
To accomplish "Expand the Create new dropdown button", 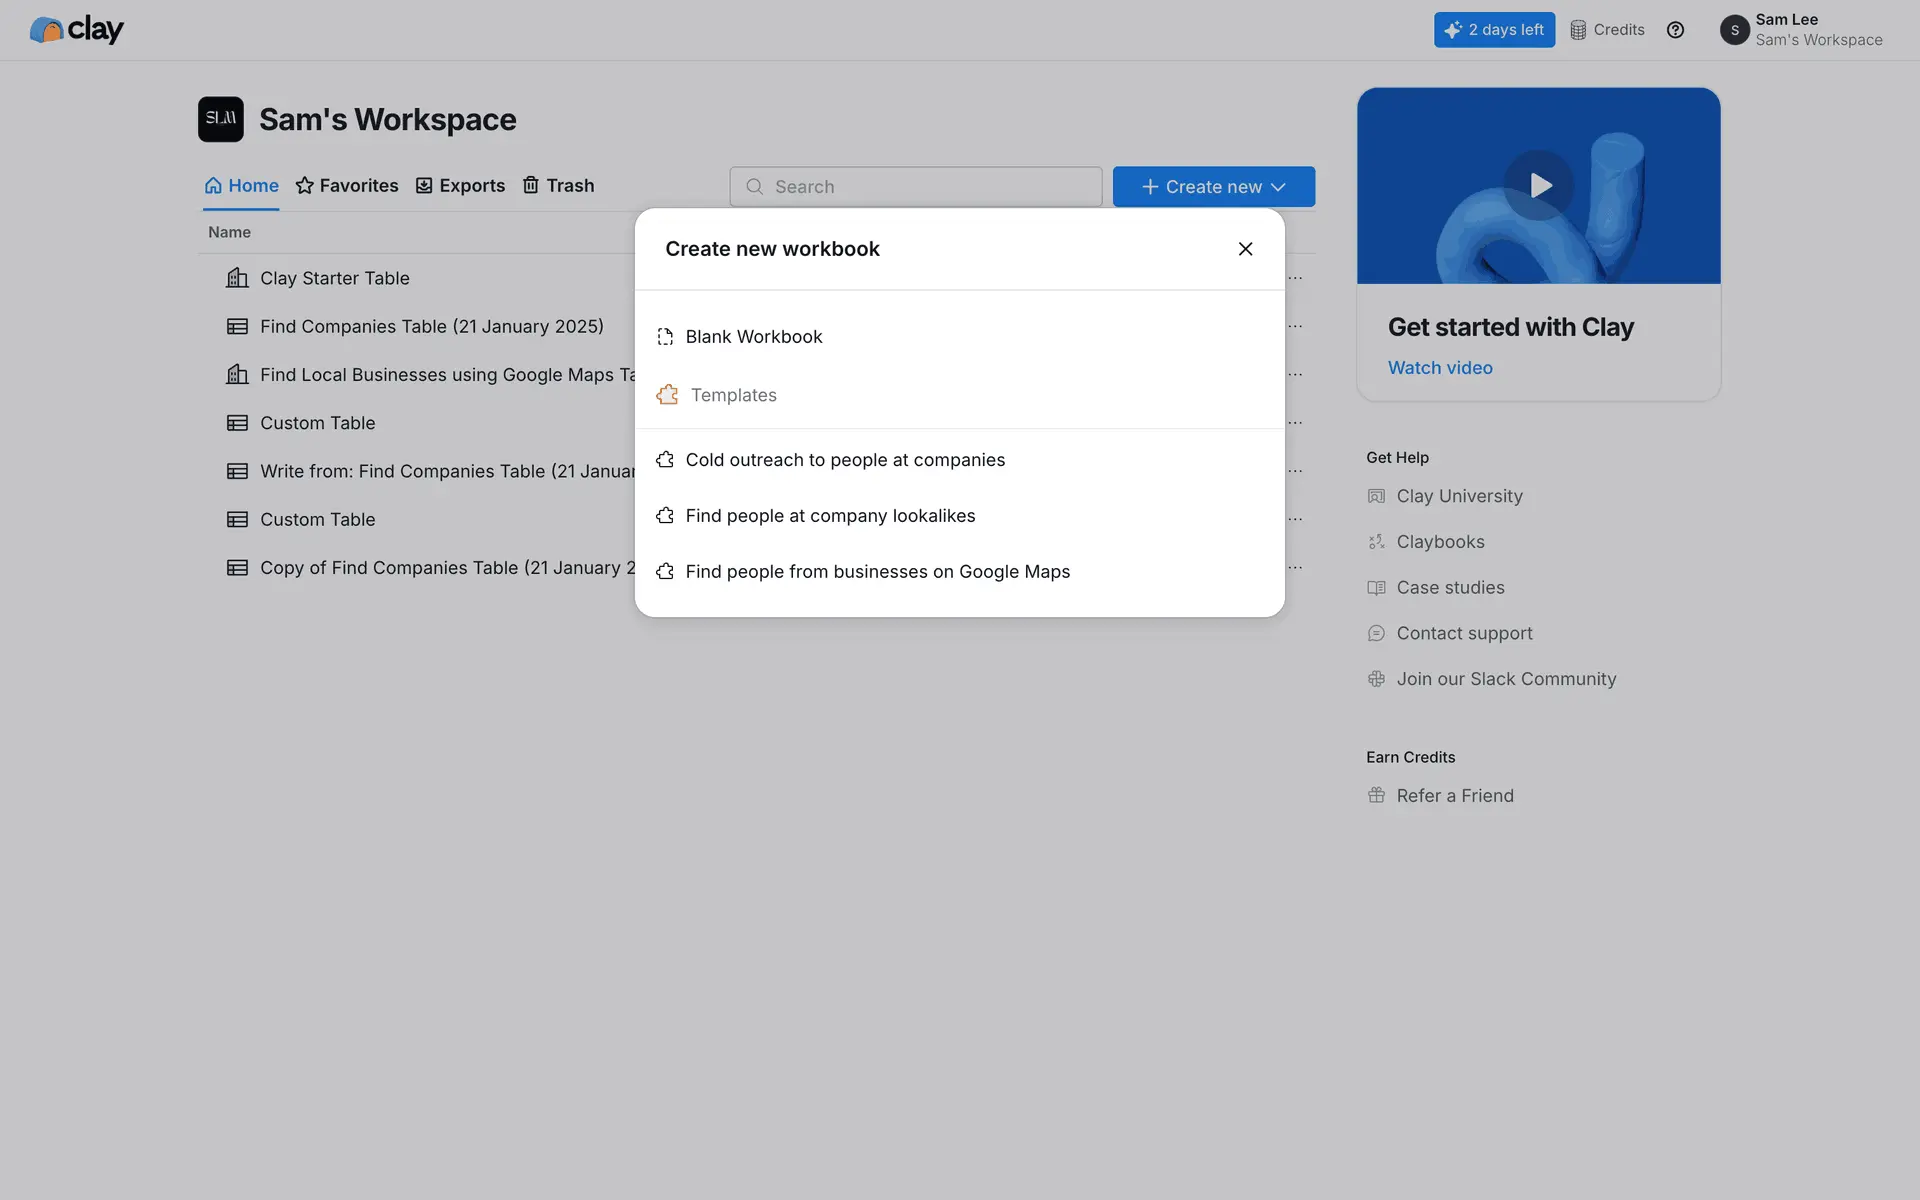I will coord(1213,187).
